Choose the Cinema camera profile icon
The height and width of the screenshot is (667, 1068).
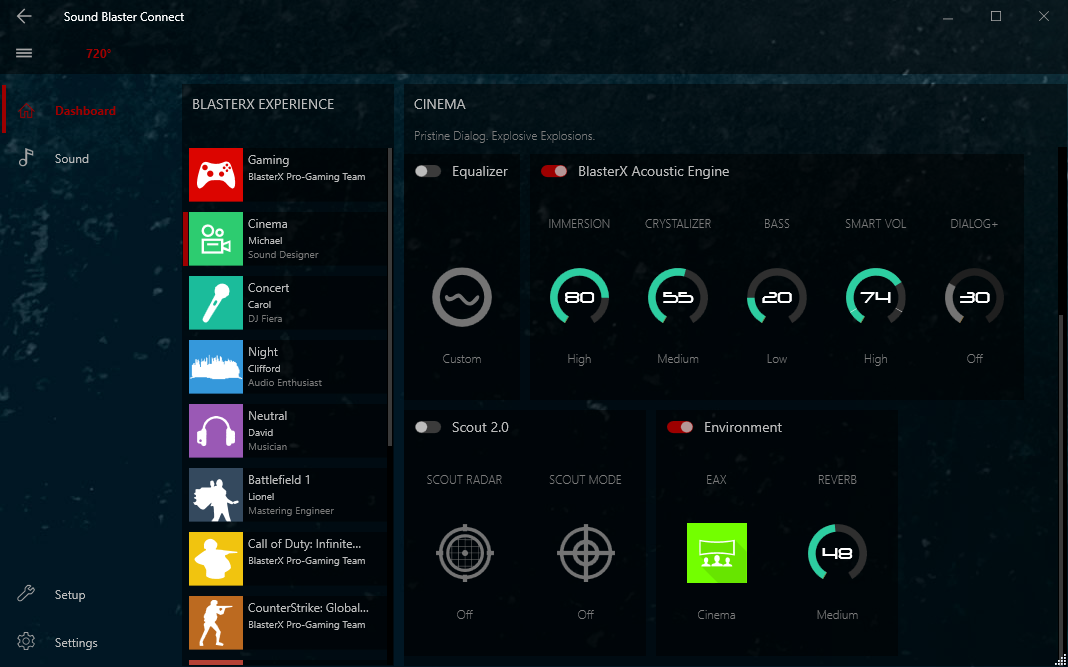tap(215, 239)
